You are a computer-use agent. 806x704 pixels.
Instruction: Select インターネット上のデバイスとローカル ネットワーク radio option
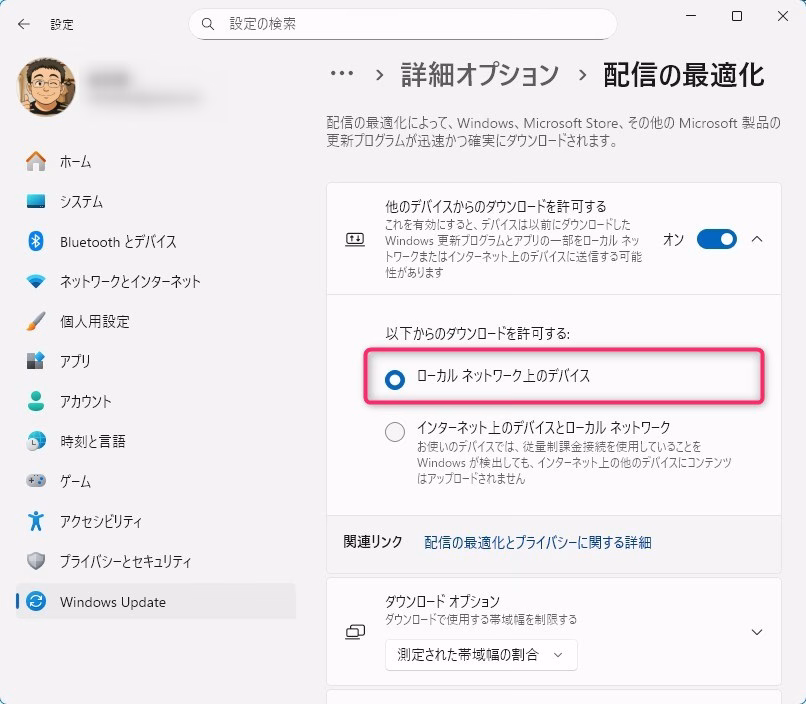click(395, 432)
